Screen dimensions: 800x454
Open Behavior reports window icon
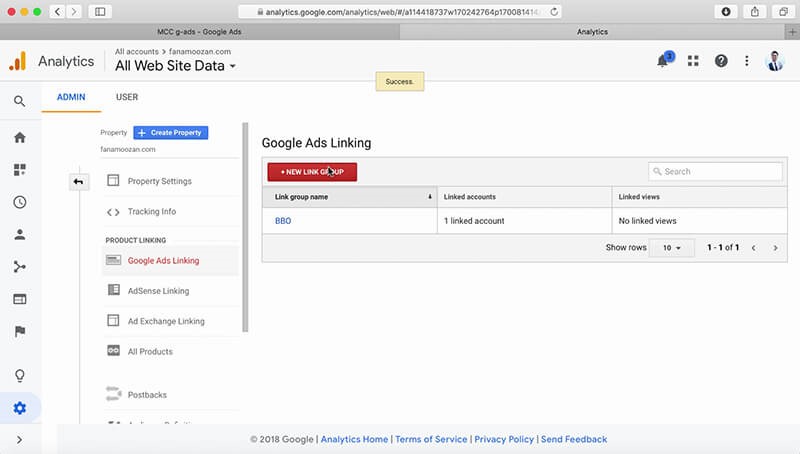pyautogui.click(x=19, y=299)
